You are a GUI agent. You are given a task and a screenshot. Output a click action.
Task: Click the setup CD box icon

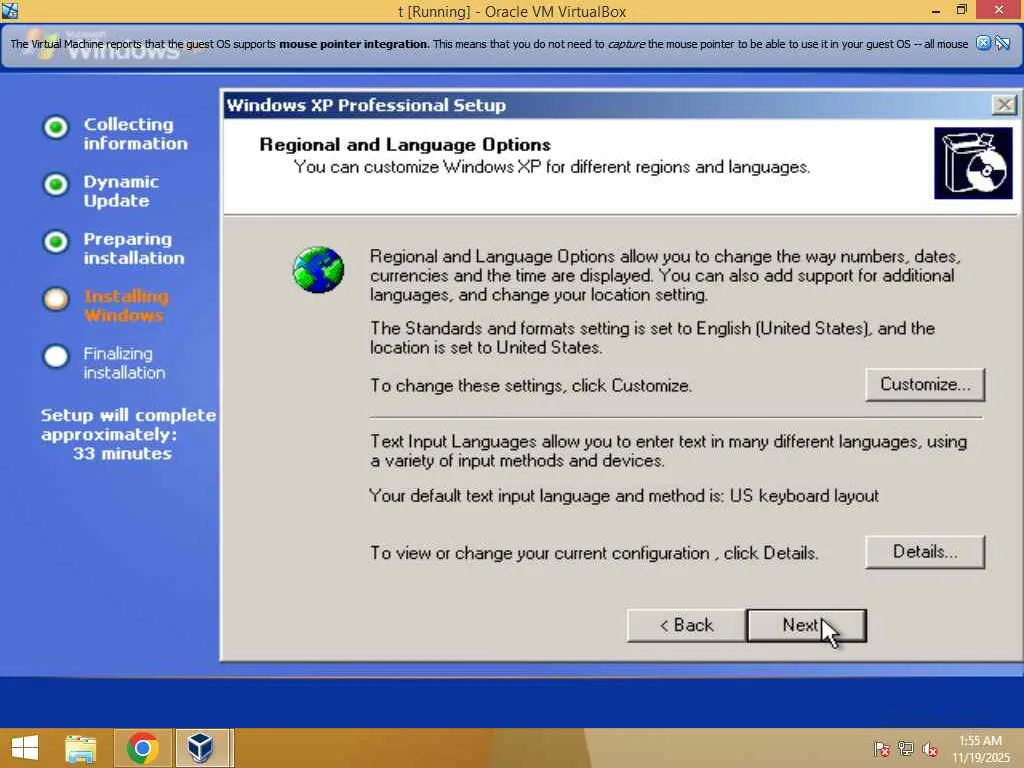coord(973,163)
